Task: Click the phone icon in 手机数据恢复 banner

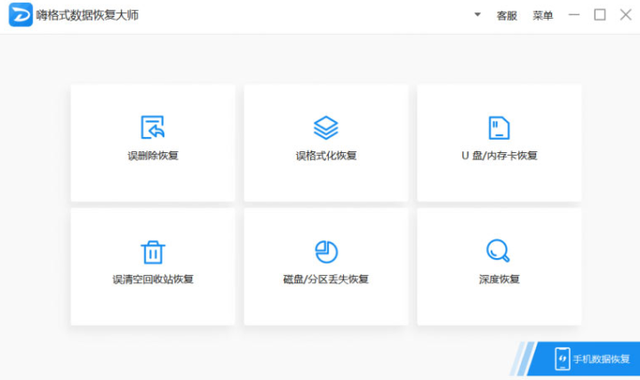Action: [x=562, y=359]
